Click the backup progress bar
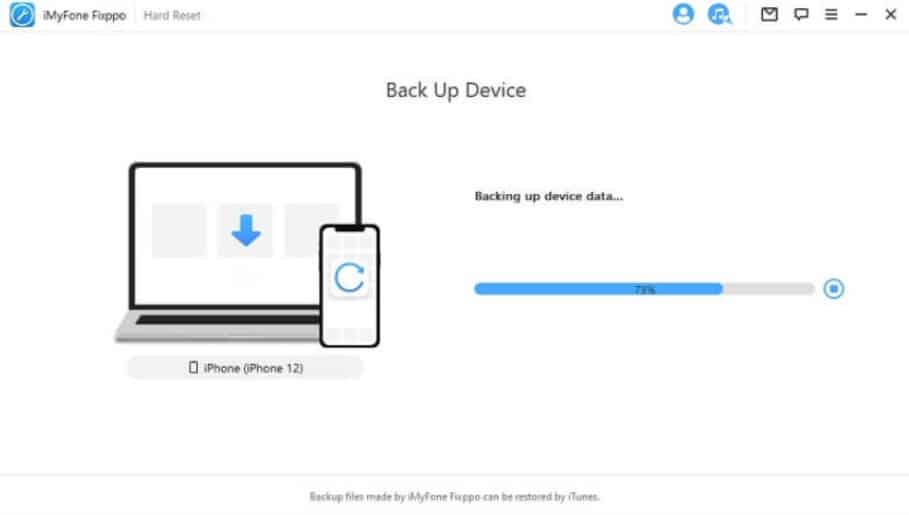Image resolution: width=909 pixels, height=515 pixels. click(644, 289)
